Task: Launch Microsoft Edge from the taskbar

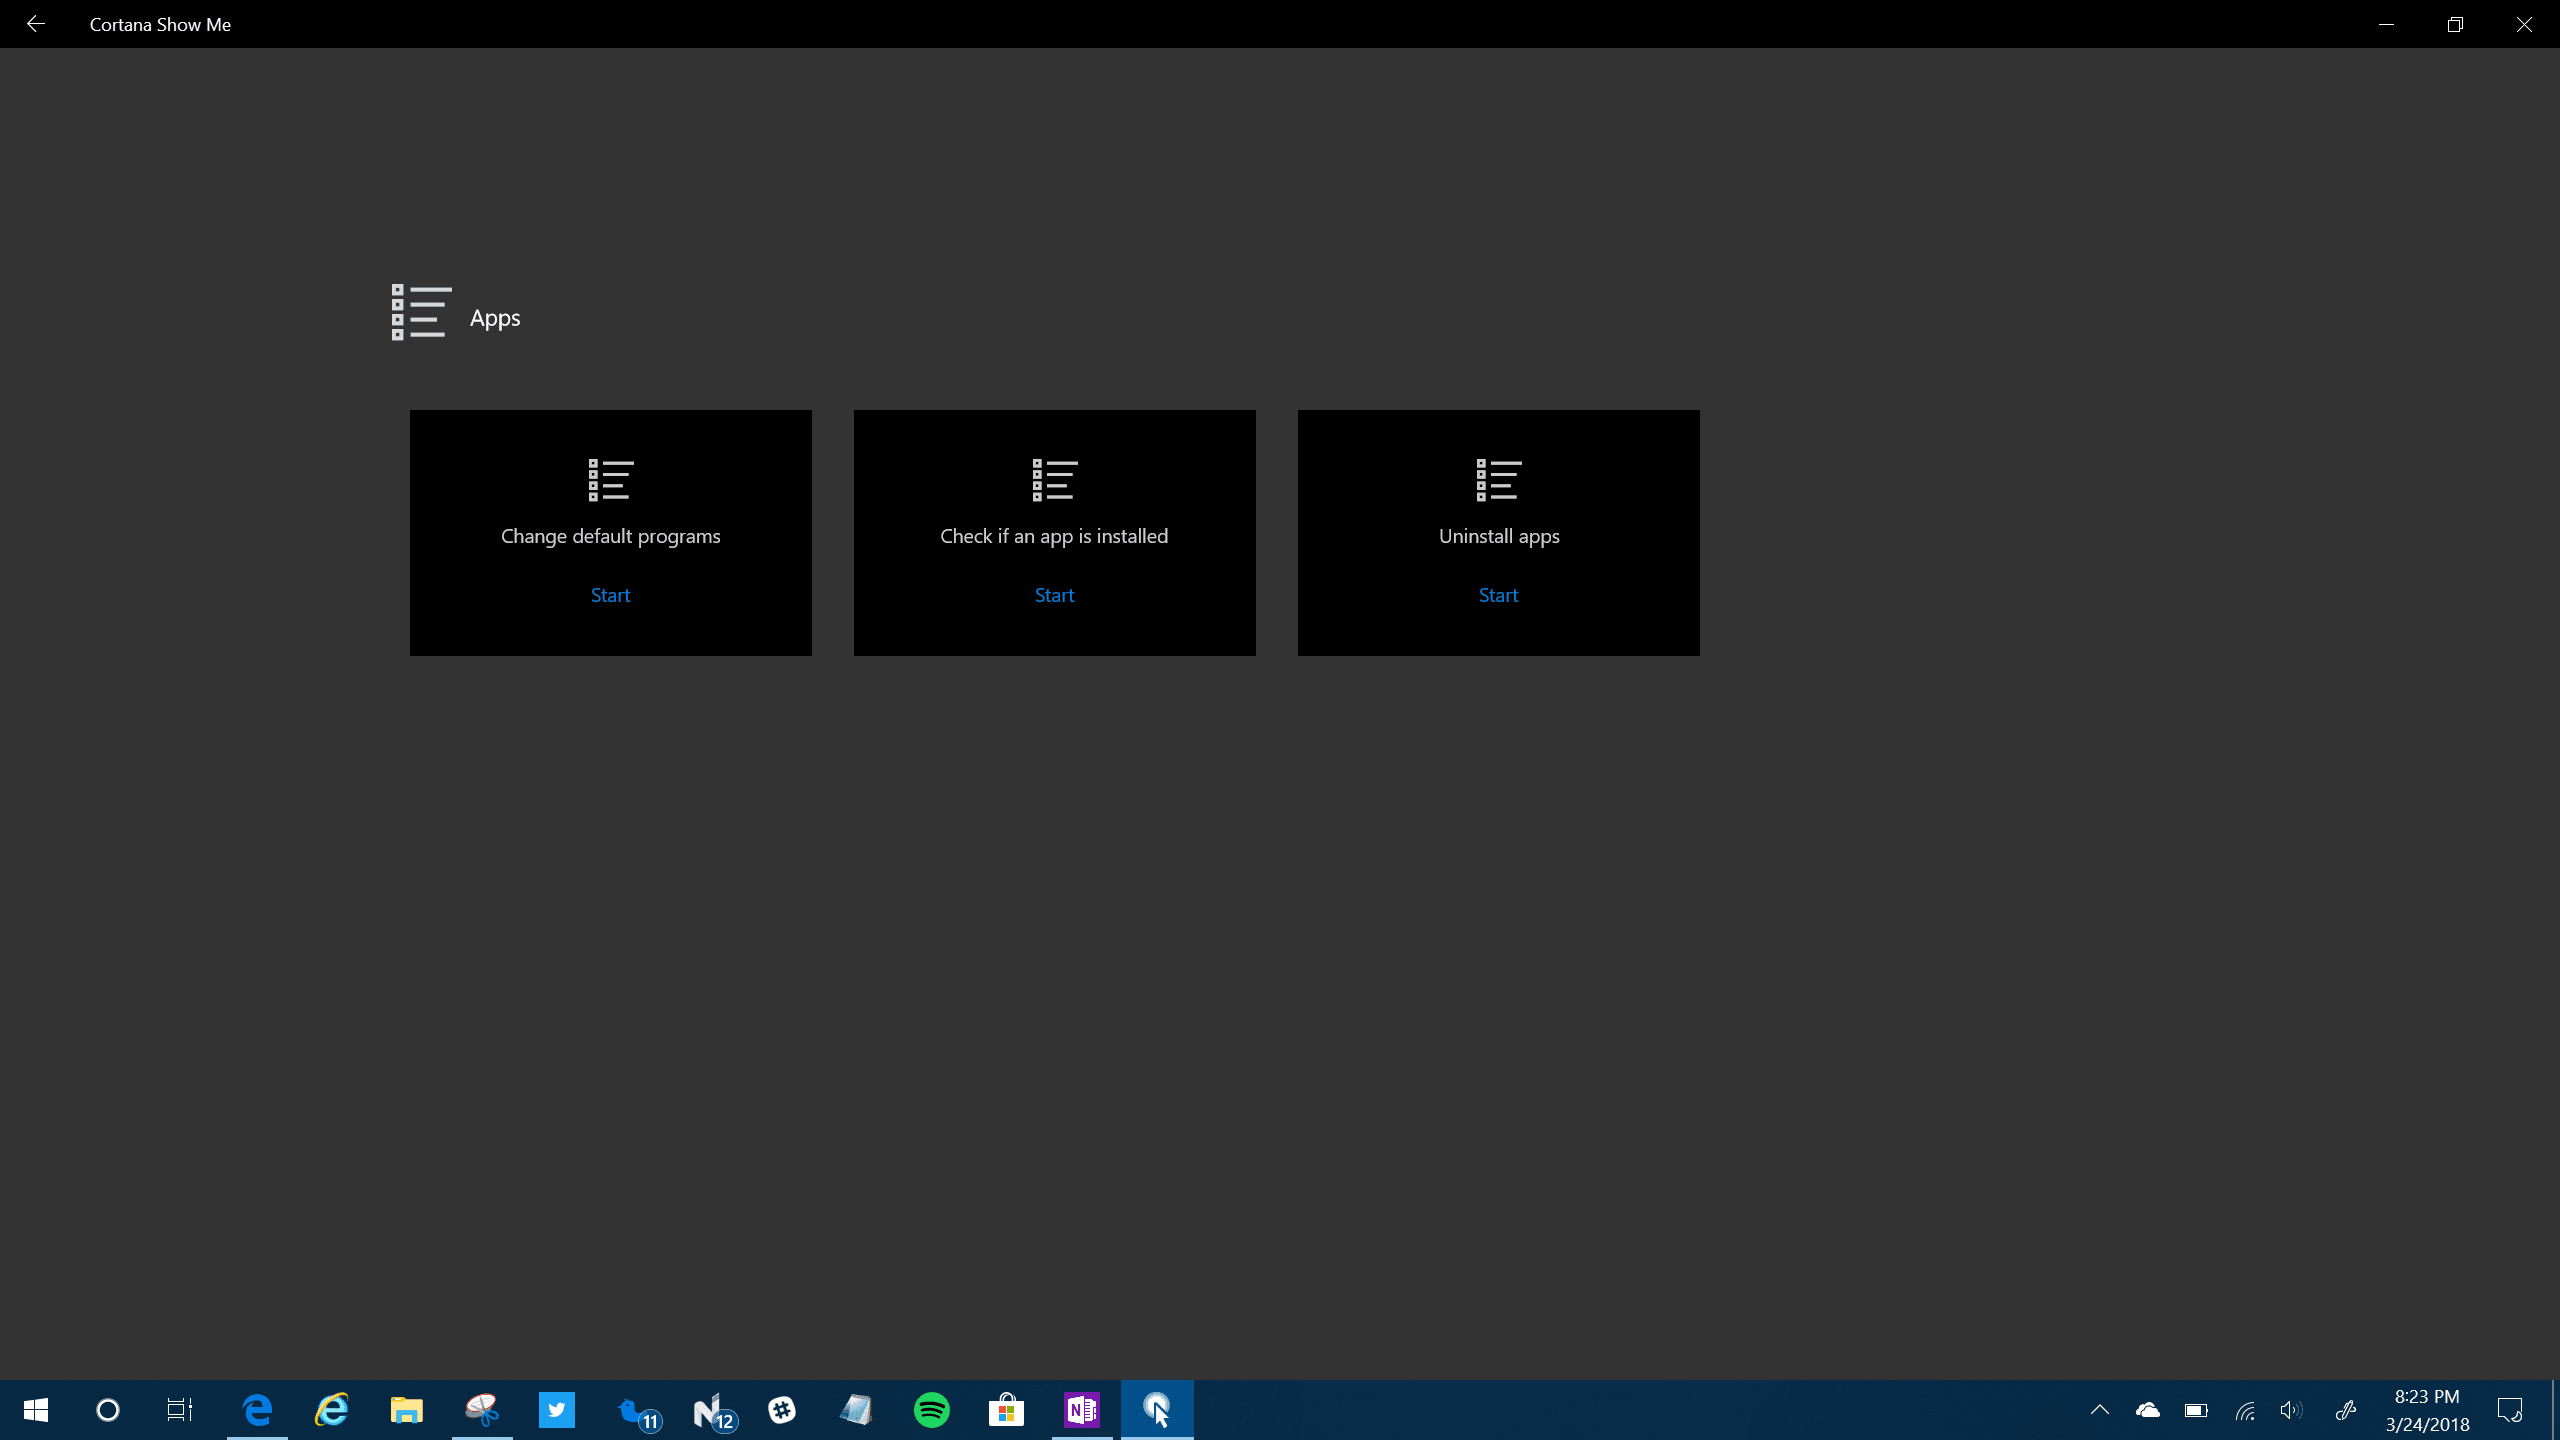Action: click(x=257, y=1410)
